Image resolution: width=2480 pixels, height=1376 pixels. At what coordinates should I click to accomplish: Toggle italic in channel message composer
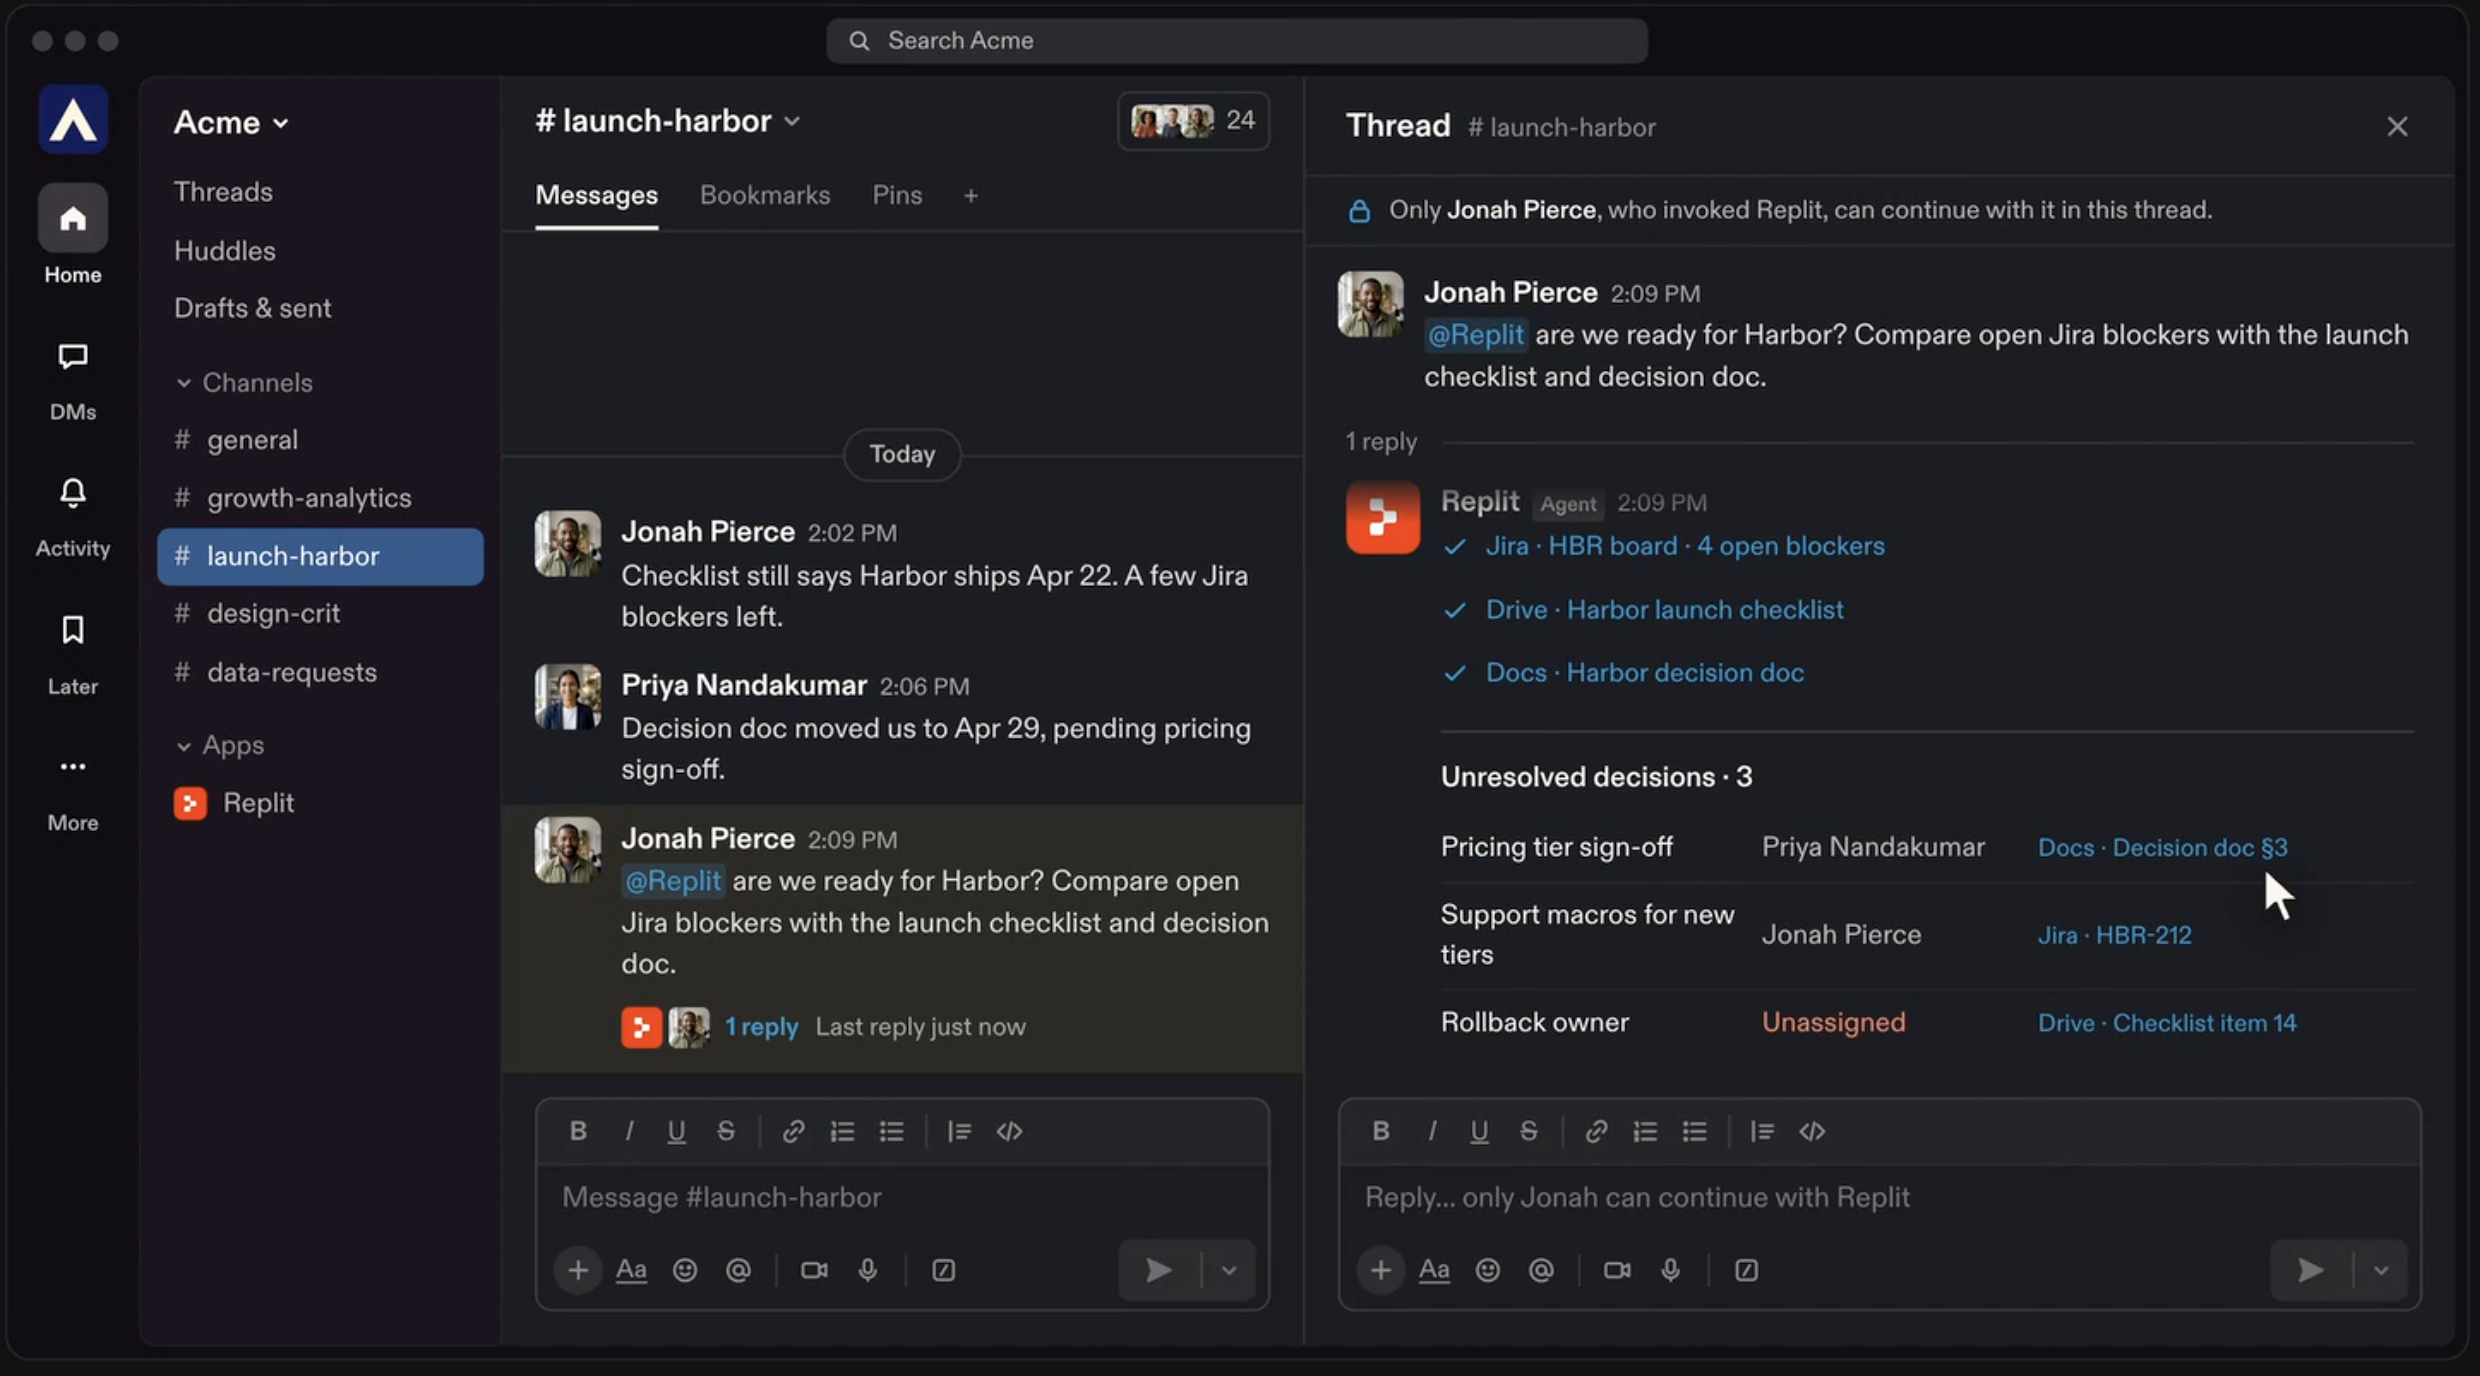(x=628, y=1131)
